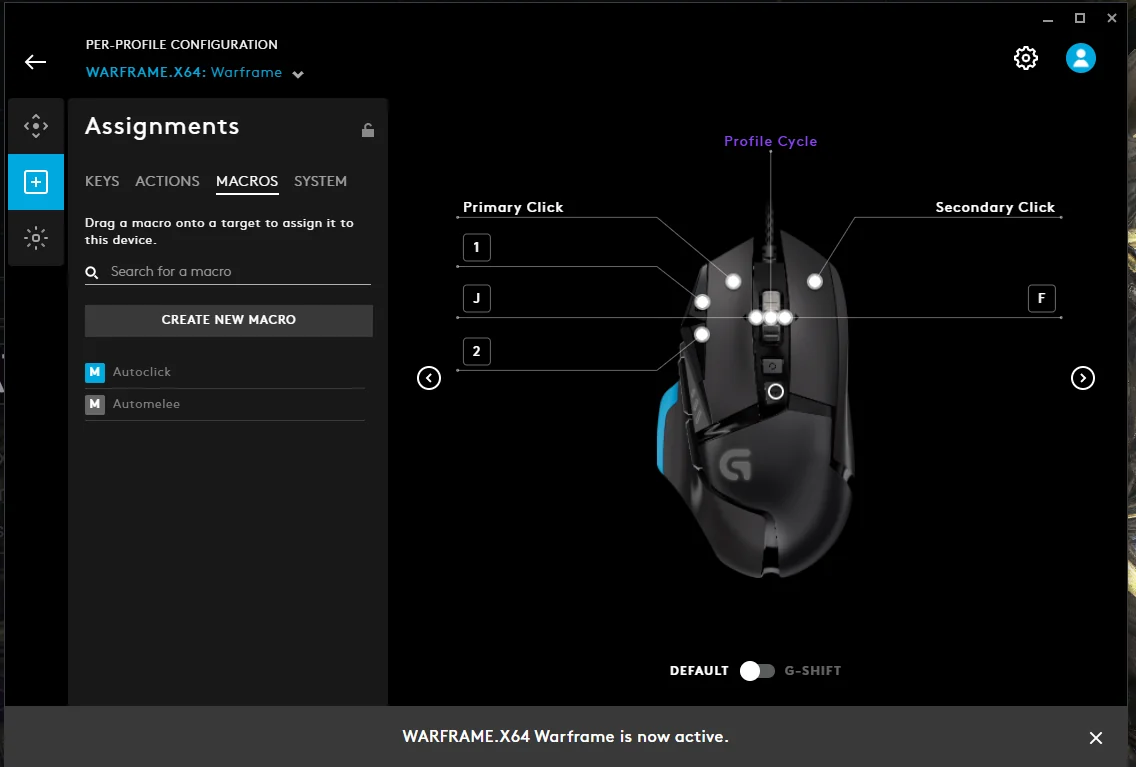Open the settings gear
Viewport: 1136px width, 767px height.
click(x=1025, y=58)
